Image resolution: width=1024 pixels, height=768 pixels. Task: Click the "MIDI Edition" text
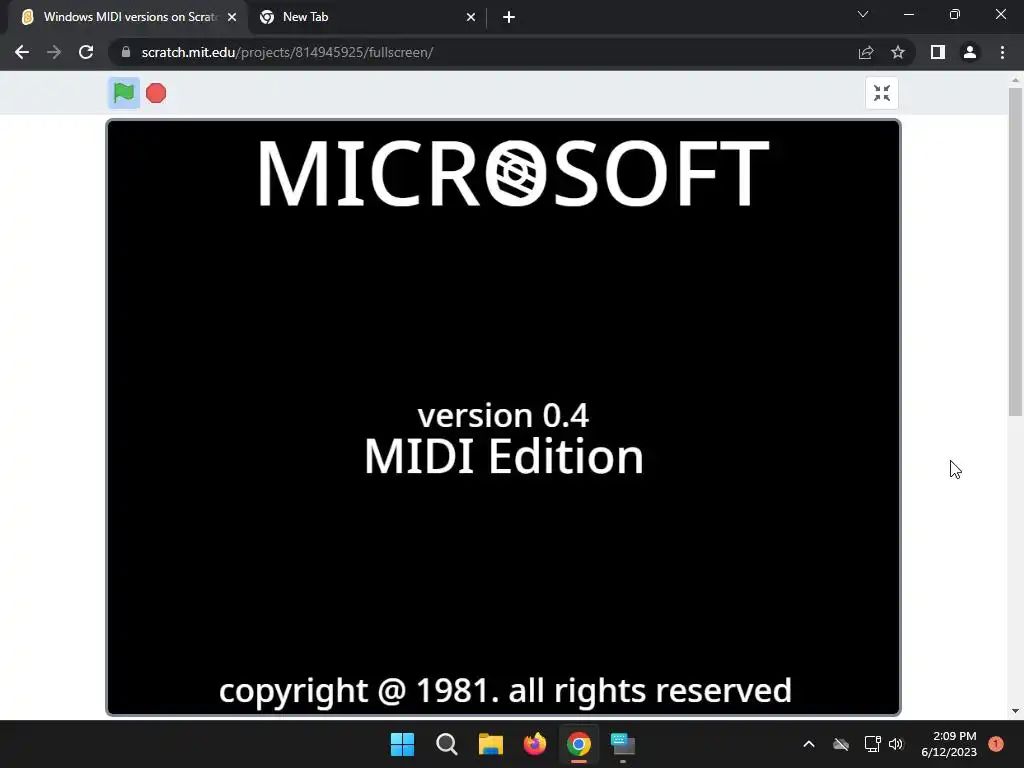point(504,456)
